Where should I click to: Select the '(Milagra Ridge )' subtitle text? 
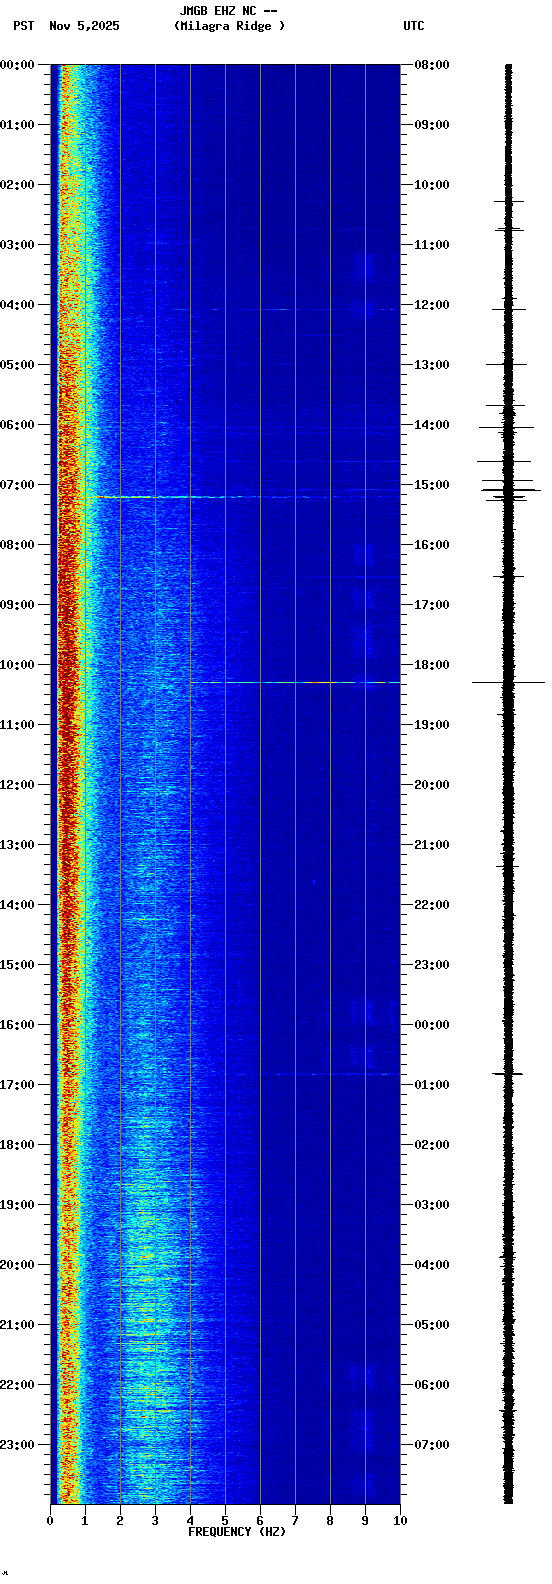pos(229,26)
